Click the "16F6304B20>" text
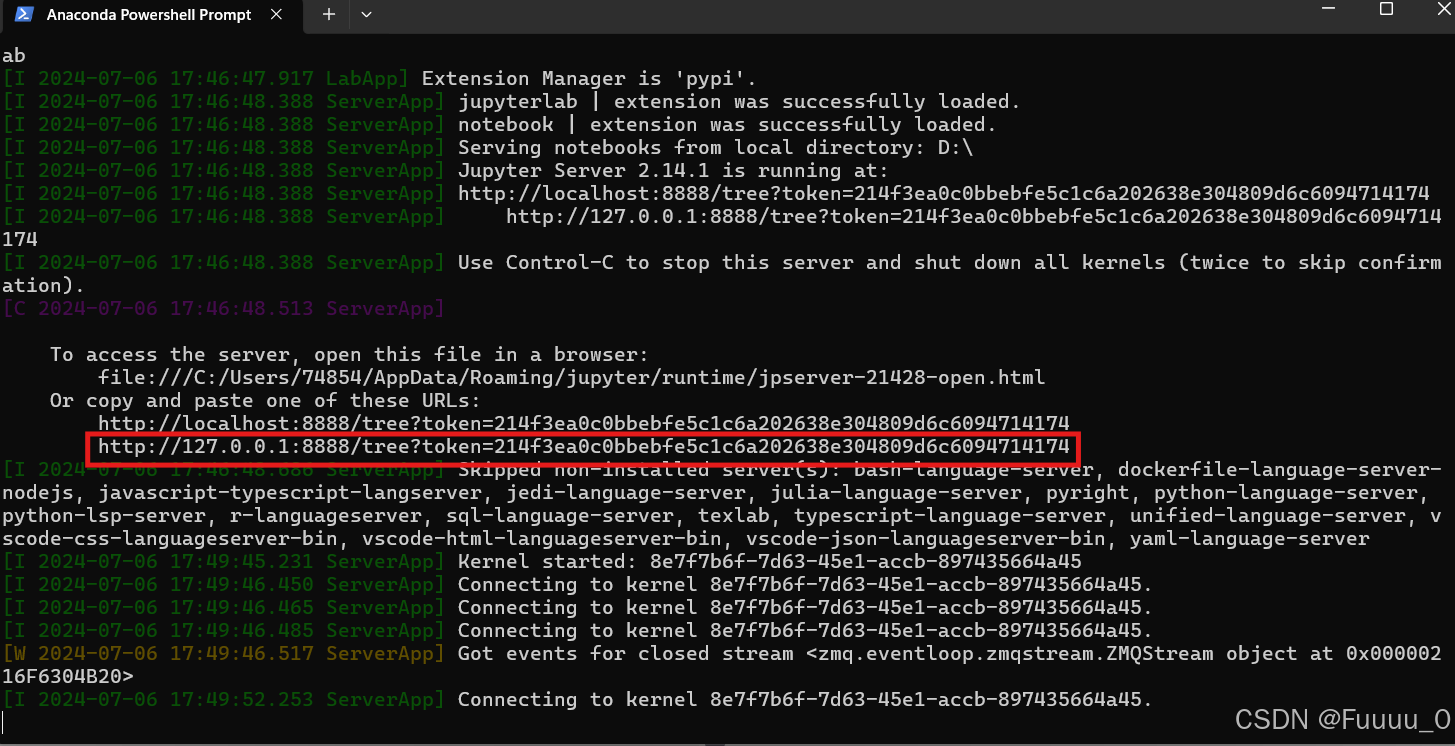This screenshot has height=746, width=1455. pyautogui.click(x=68, y=676)
